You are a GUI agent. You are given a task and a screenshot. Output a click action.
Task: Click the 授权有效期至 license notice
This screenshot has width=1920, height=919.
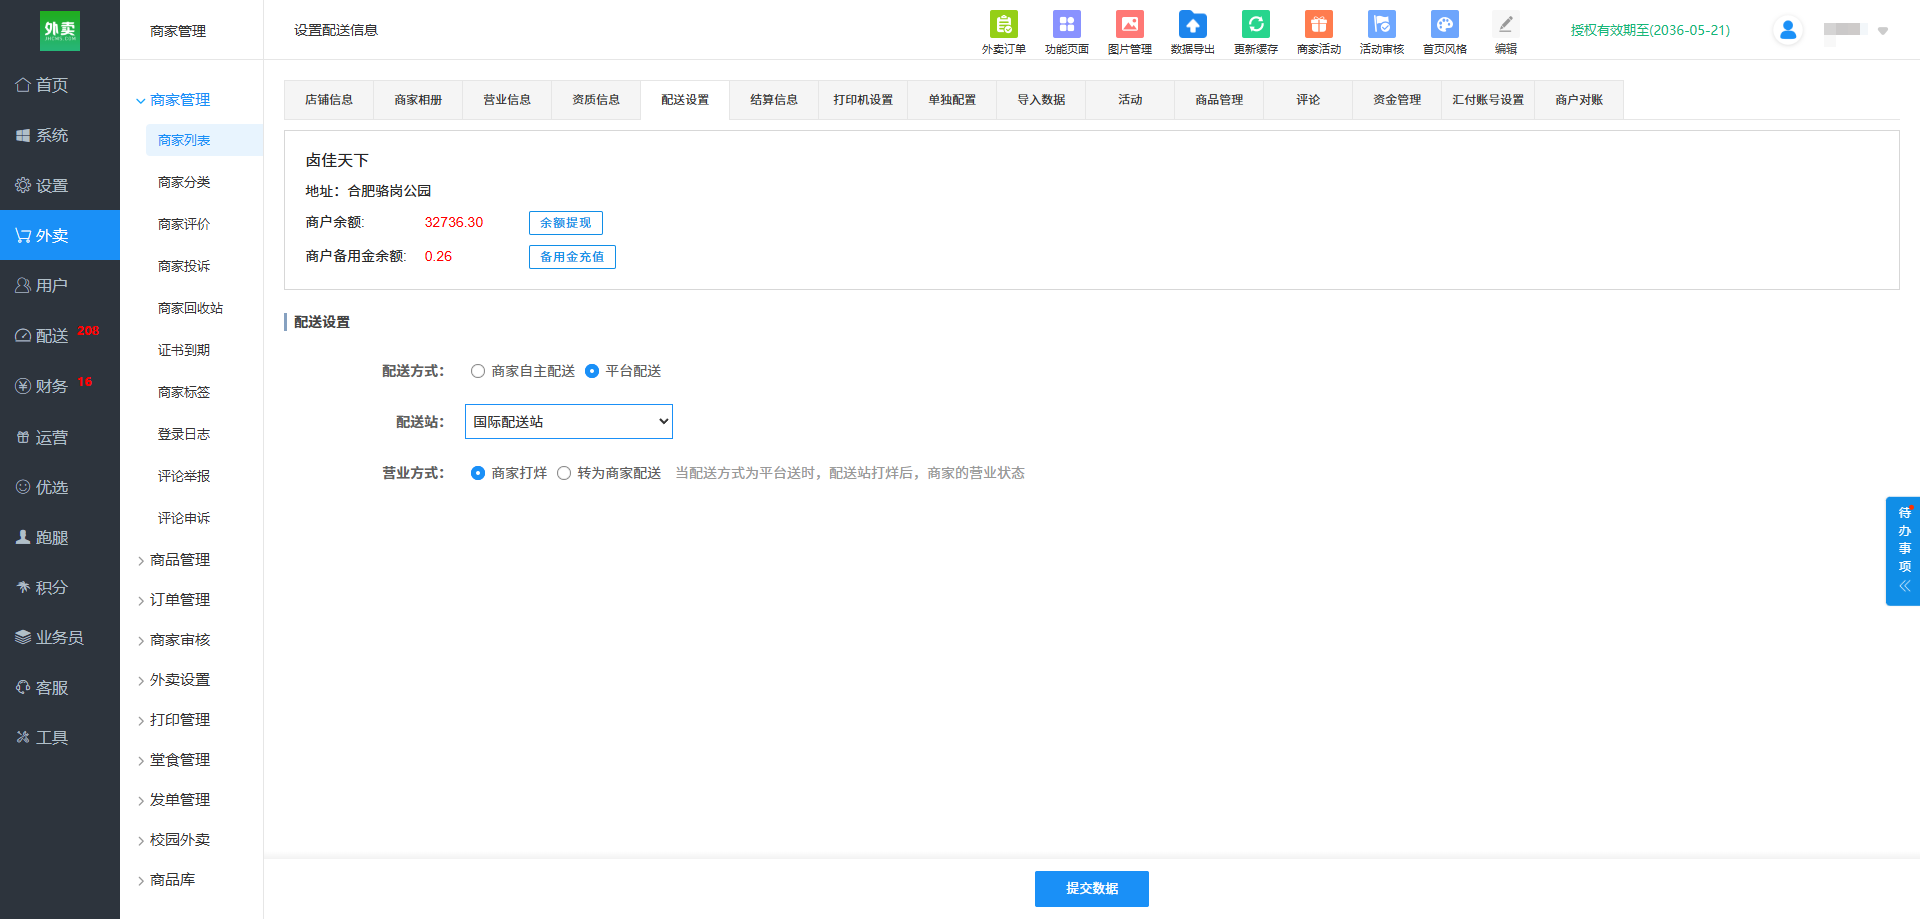(x=1650, y=30)
